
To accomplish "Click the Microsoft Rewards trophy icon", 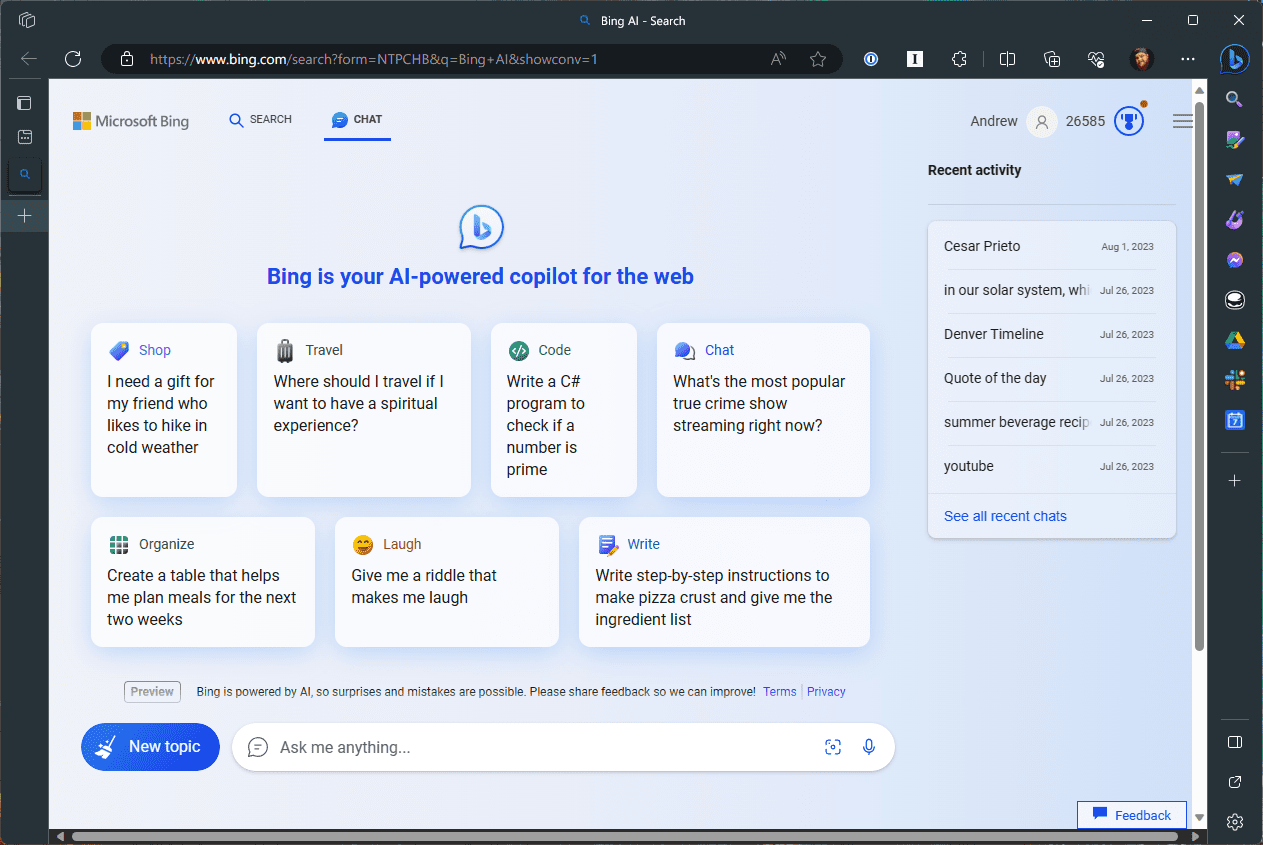I will click(x=1129, y=121).
